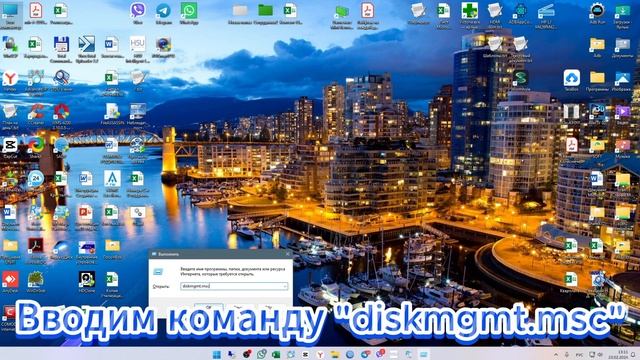640x360 pixels.
Task: Open the Windows Start menu
Action: coord(217,354)
